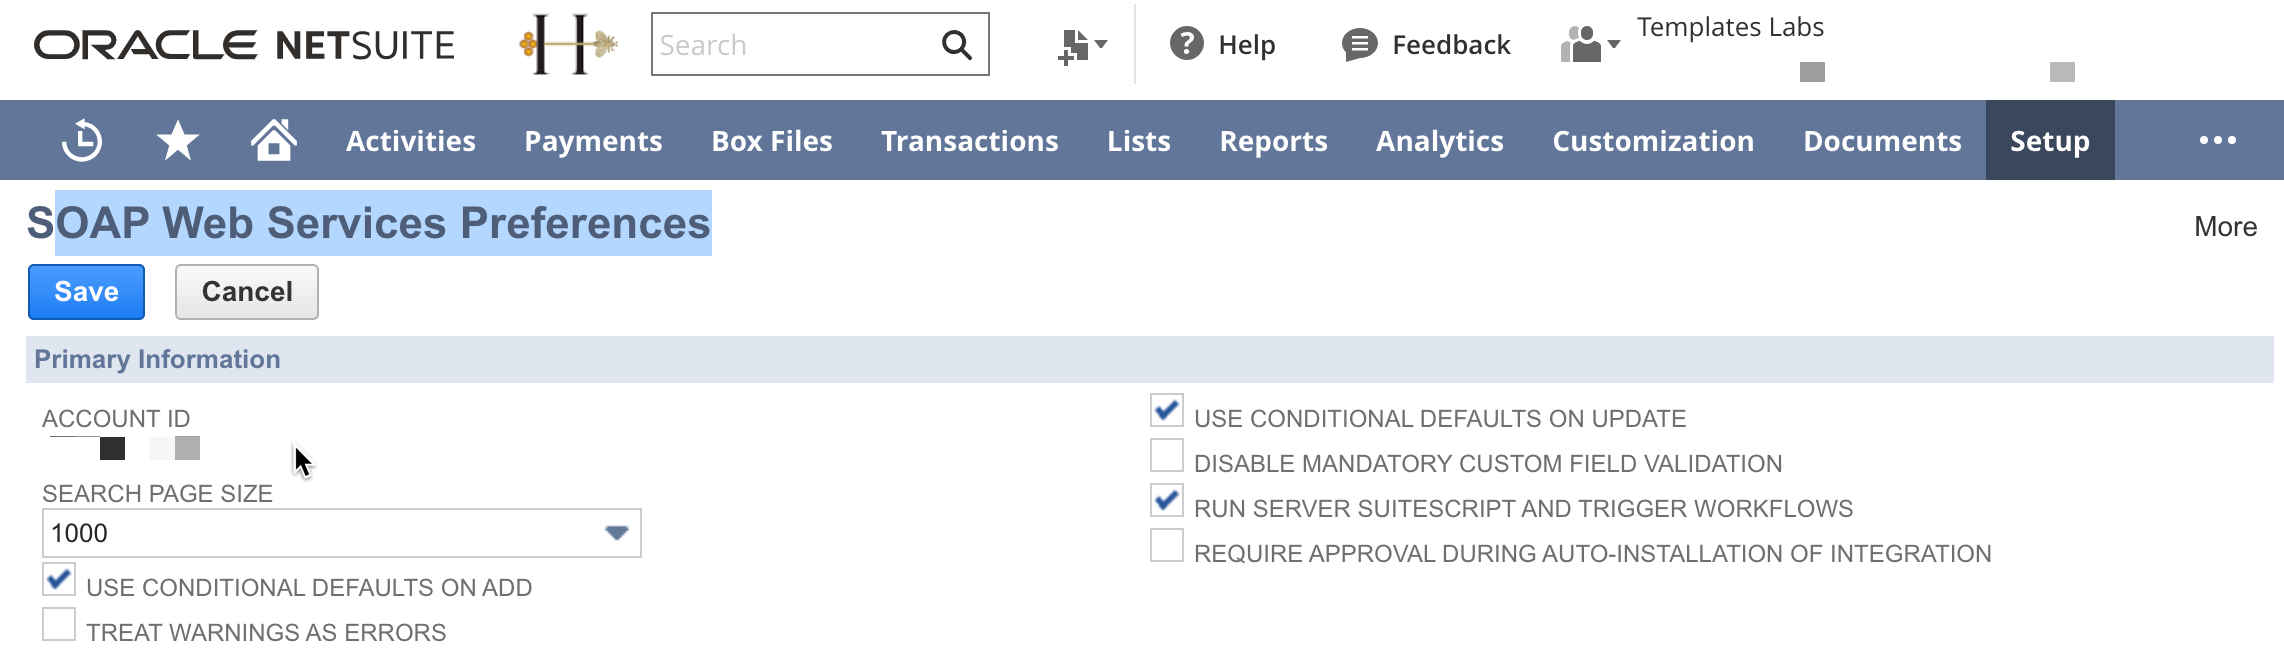
Task: Open the Create New document icon
Action: pyautogui.click(x=1073, y=46)
